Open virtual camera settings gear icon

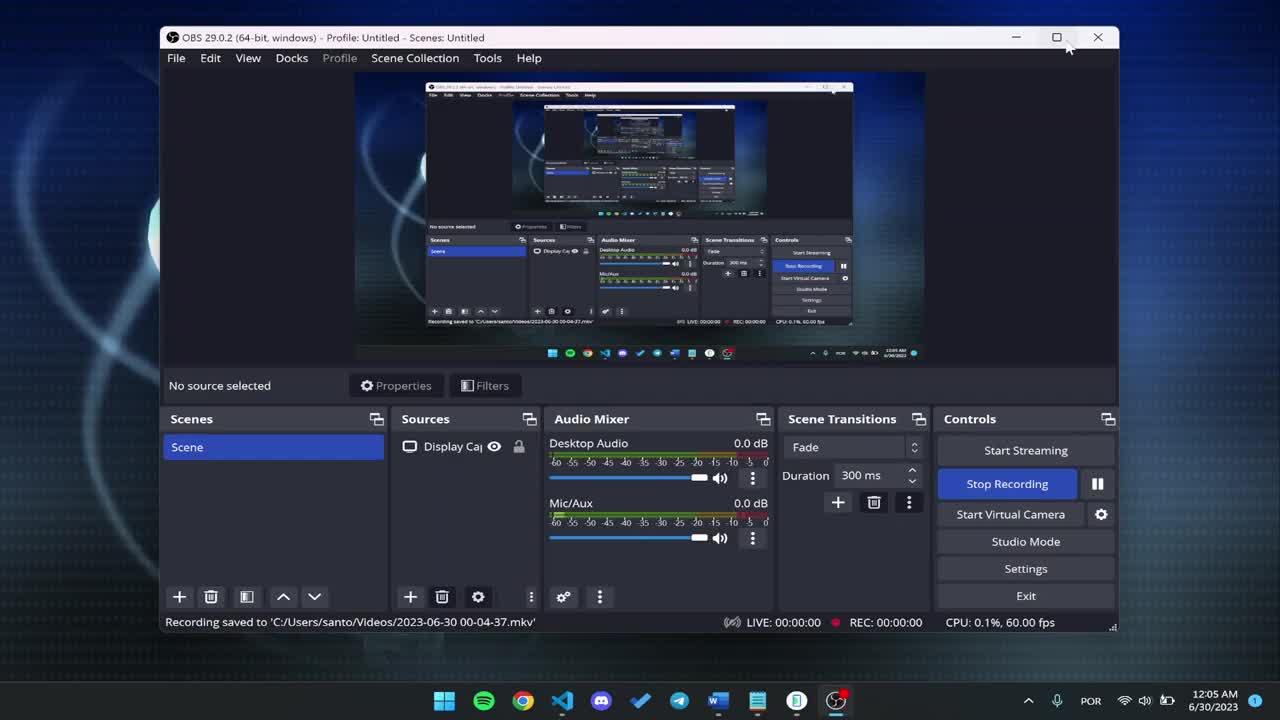point(1101,514)
